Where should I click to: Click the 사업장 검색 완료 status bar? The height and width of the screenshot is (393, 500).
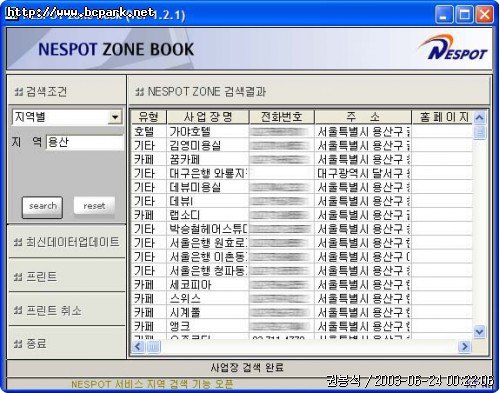[248, 368]
